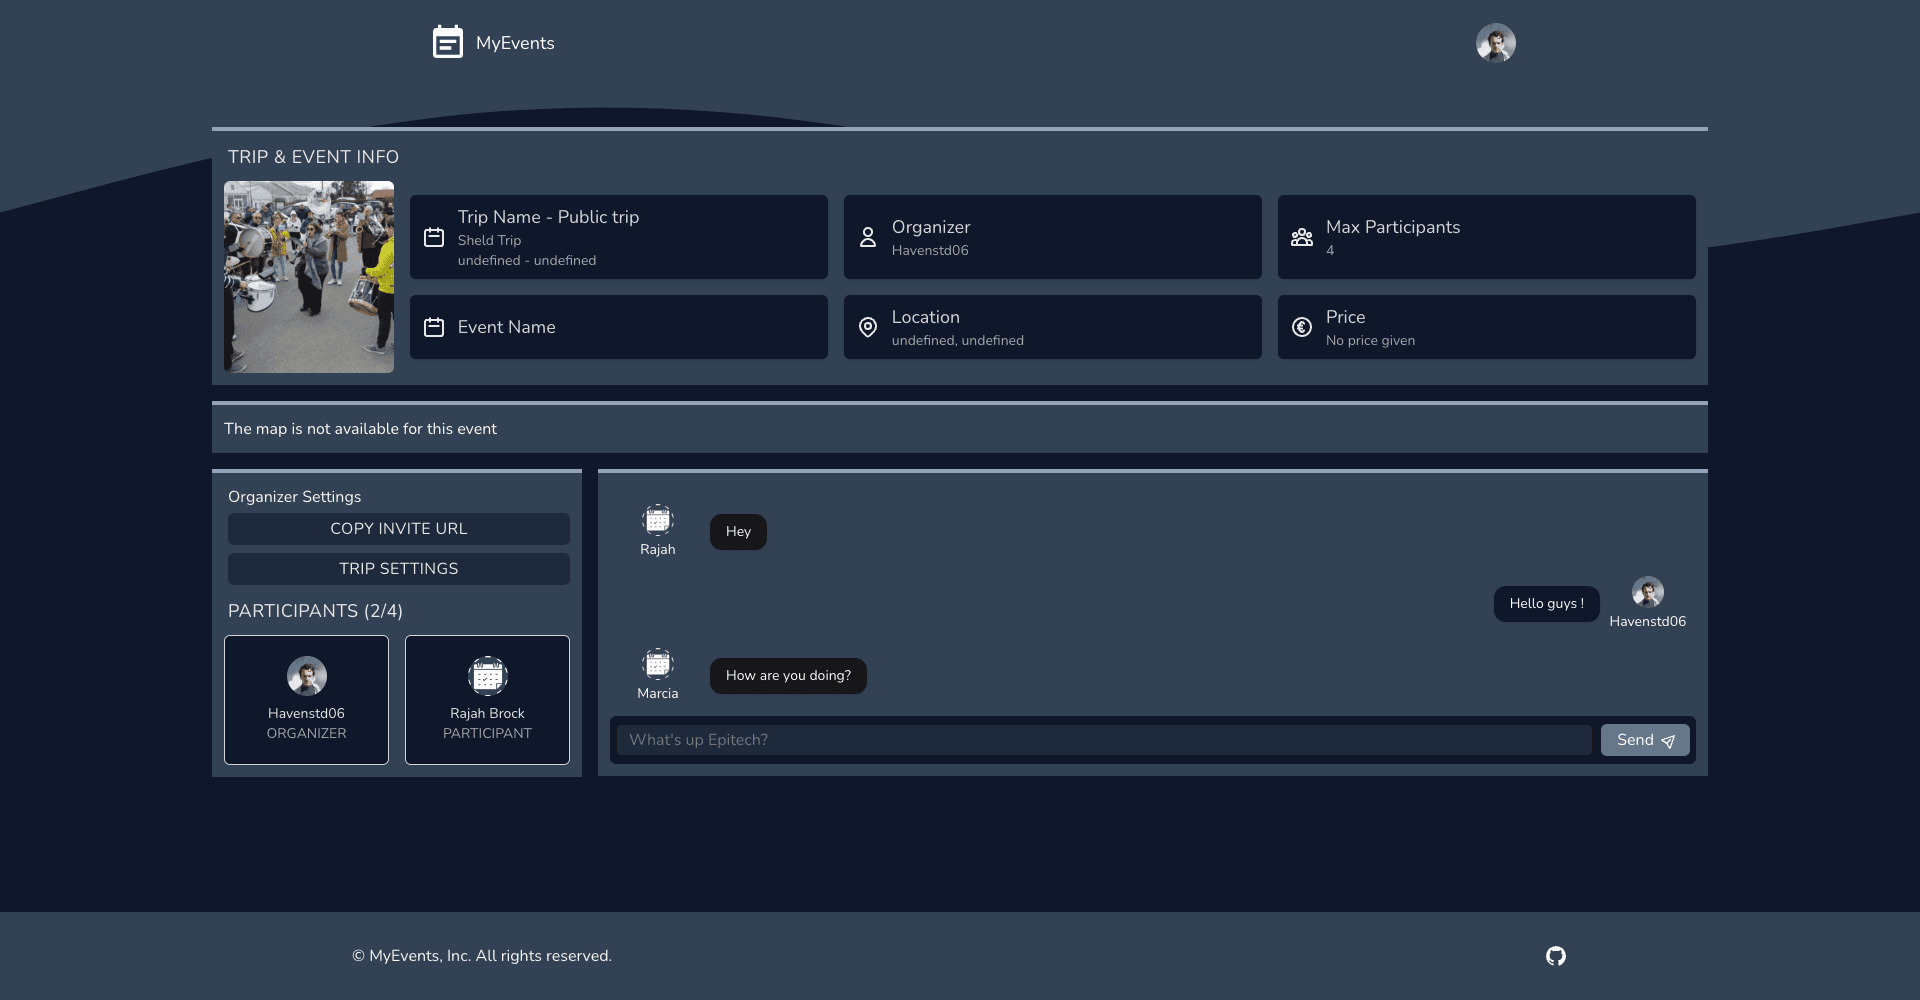Open the user profile avatar in header

click(1495, 43)
